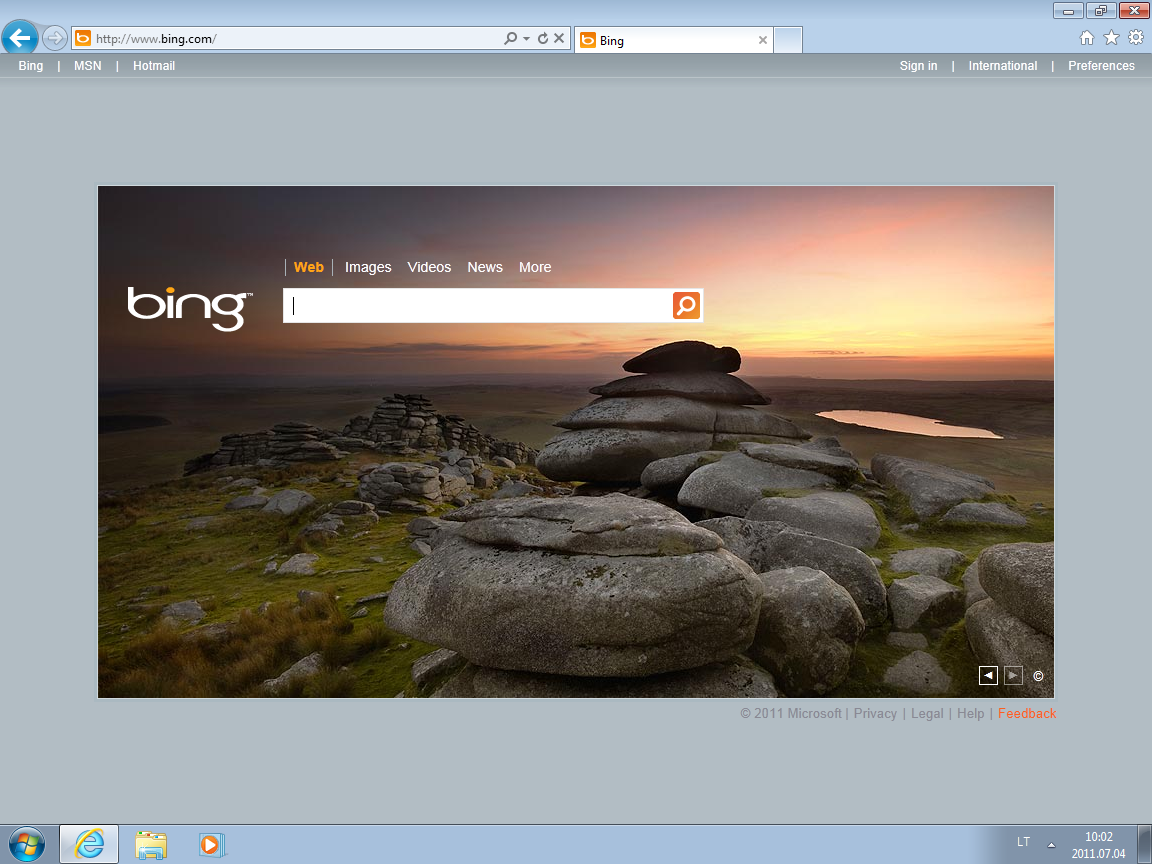The width and height of the screenshot is (1152, 864).
Task: Show hidden system tray icons
Action: pyautogui.click(x=1051, y=843)
